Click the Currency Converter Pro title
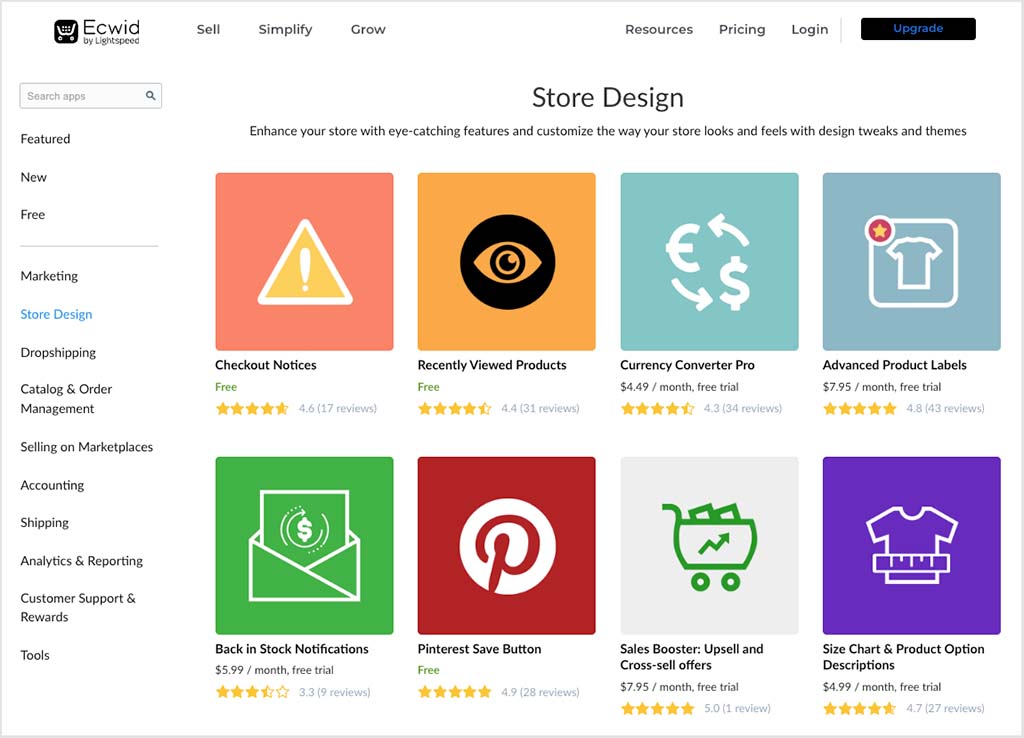 [687, 365]
